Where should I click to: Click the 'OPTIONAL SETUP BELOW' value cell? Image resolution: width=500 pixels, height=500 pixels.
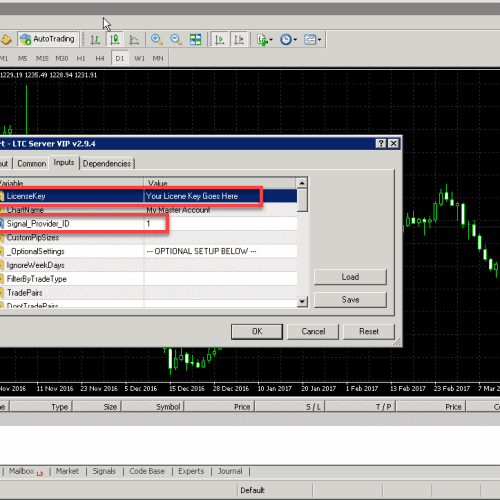tap(220, 251)
